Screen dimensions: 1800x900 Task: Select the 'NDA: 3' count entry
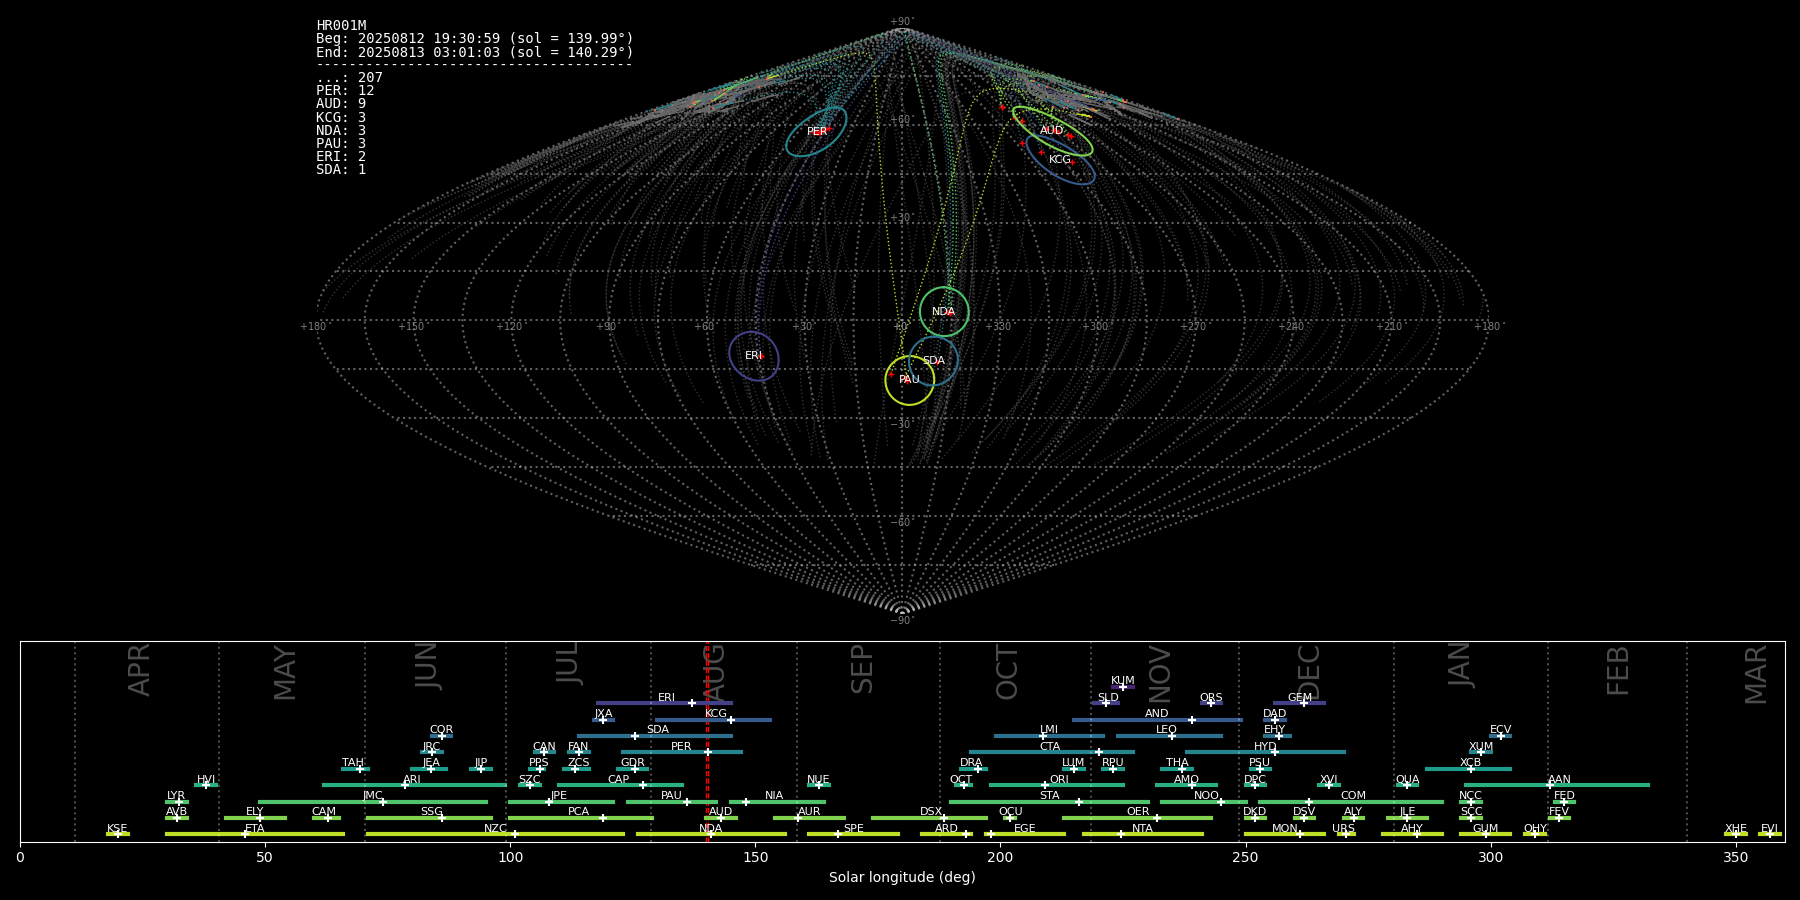pyautogui.click(x=341, y=130)
